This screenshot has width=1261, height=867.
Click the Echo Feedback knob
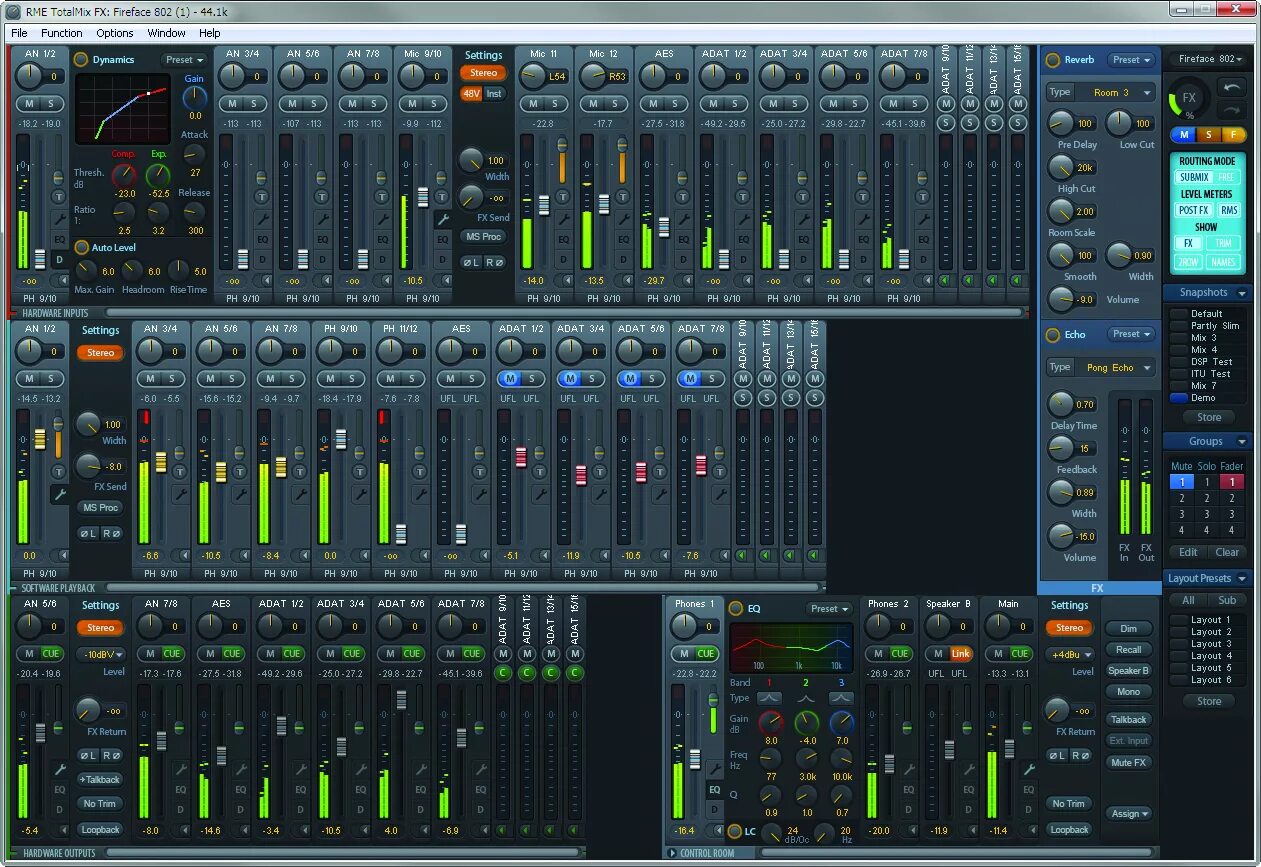click(1063, 449)
